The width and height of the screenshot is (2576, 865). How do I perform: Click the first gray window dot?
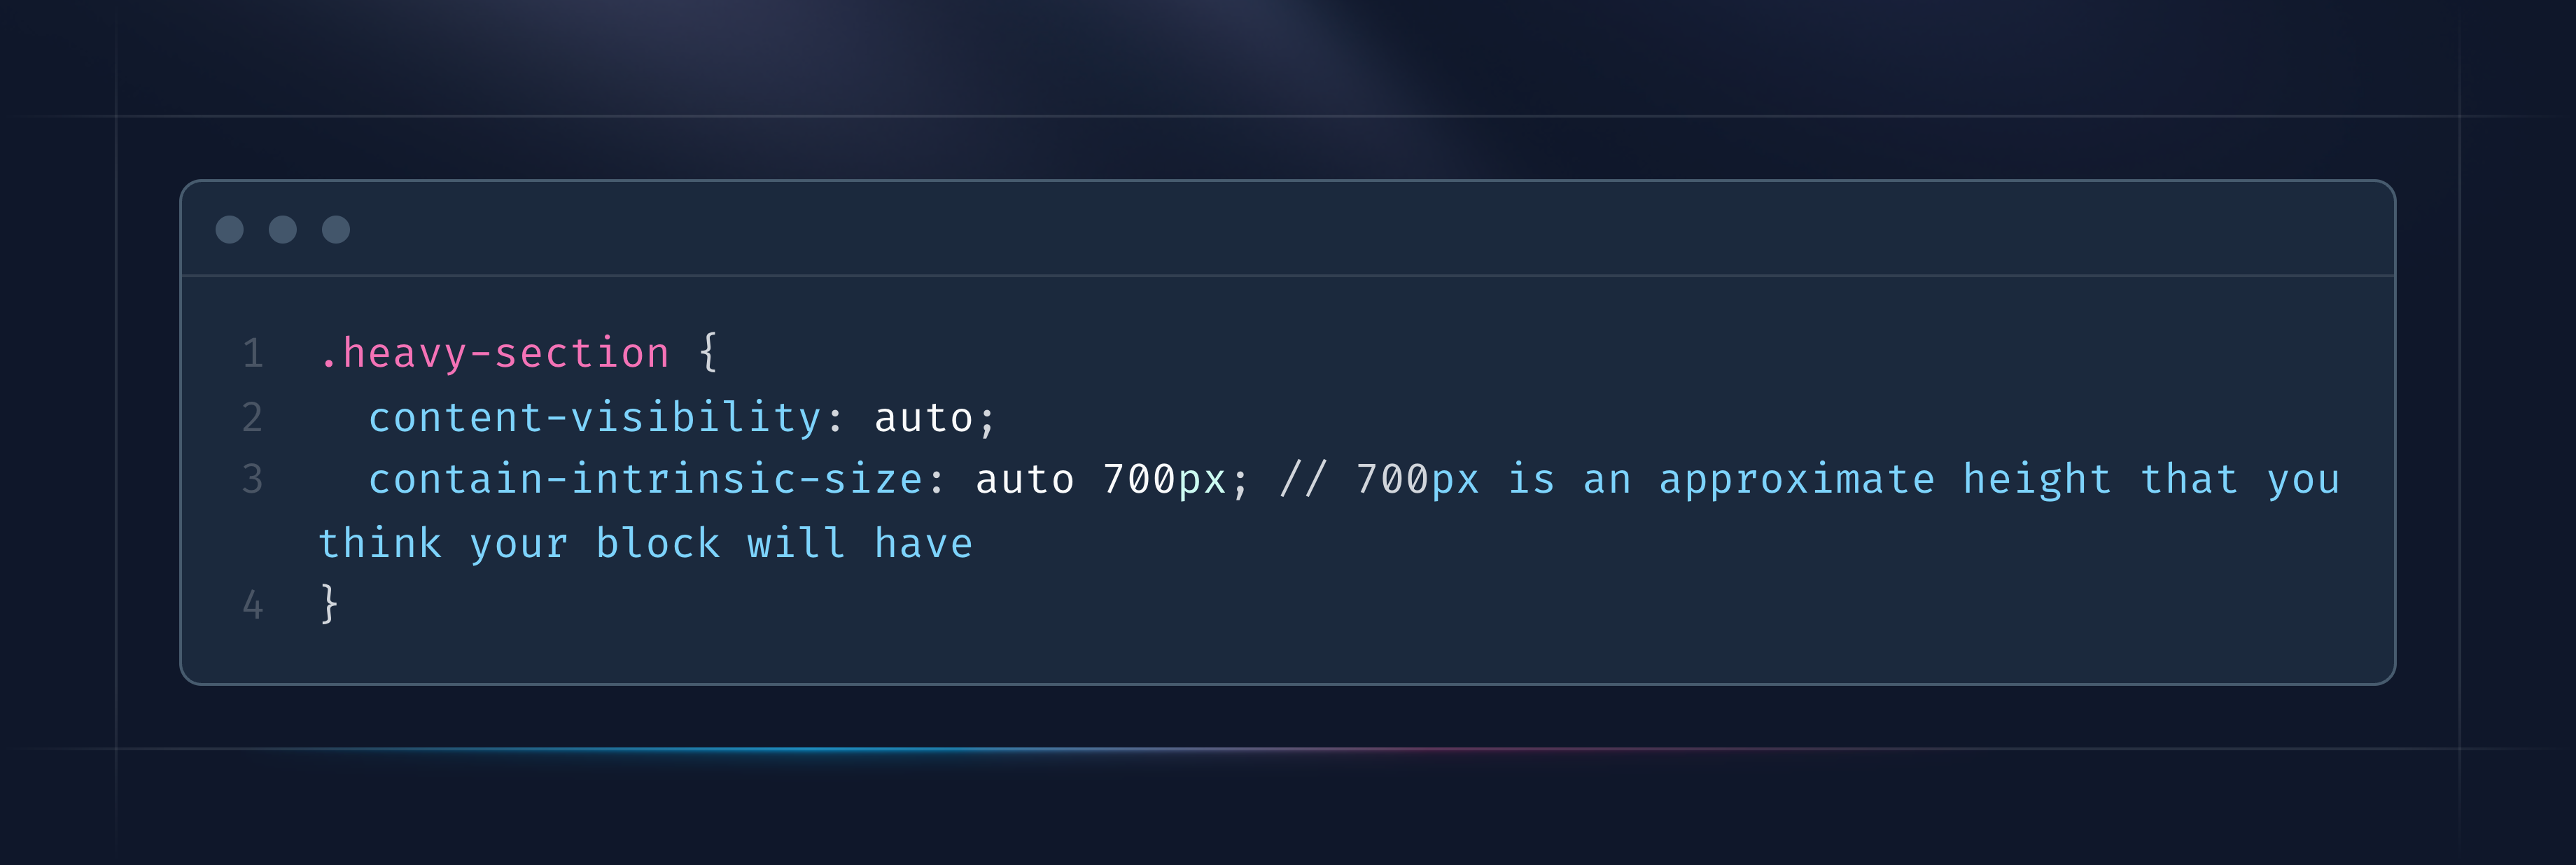(230, 230)
